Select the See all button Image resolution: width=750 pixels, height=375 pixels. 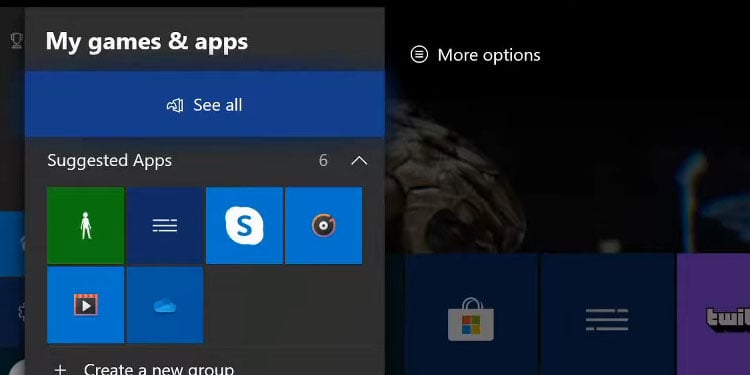point(205,105)
